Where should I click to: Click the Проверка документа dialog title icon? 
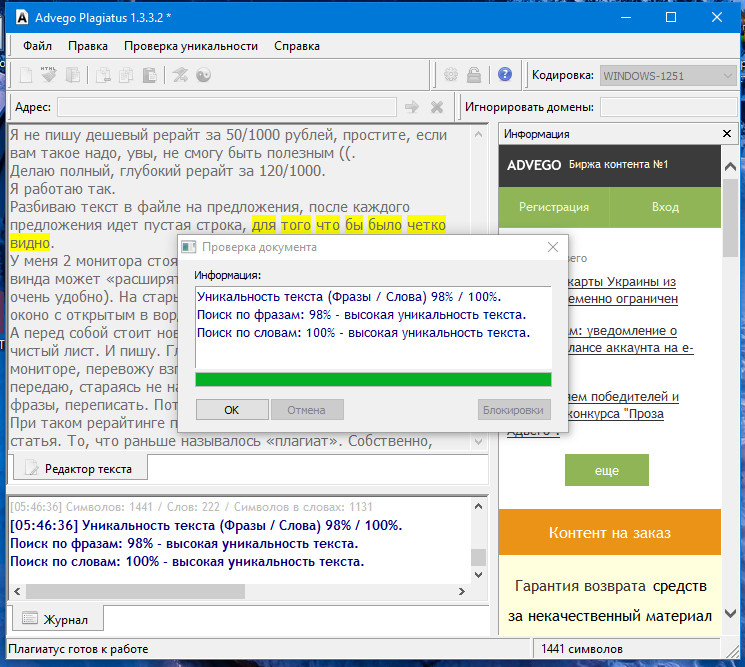click(x=189, y=247)
